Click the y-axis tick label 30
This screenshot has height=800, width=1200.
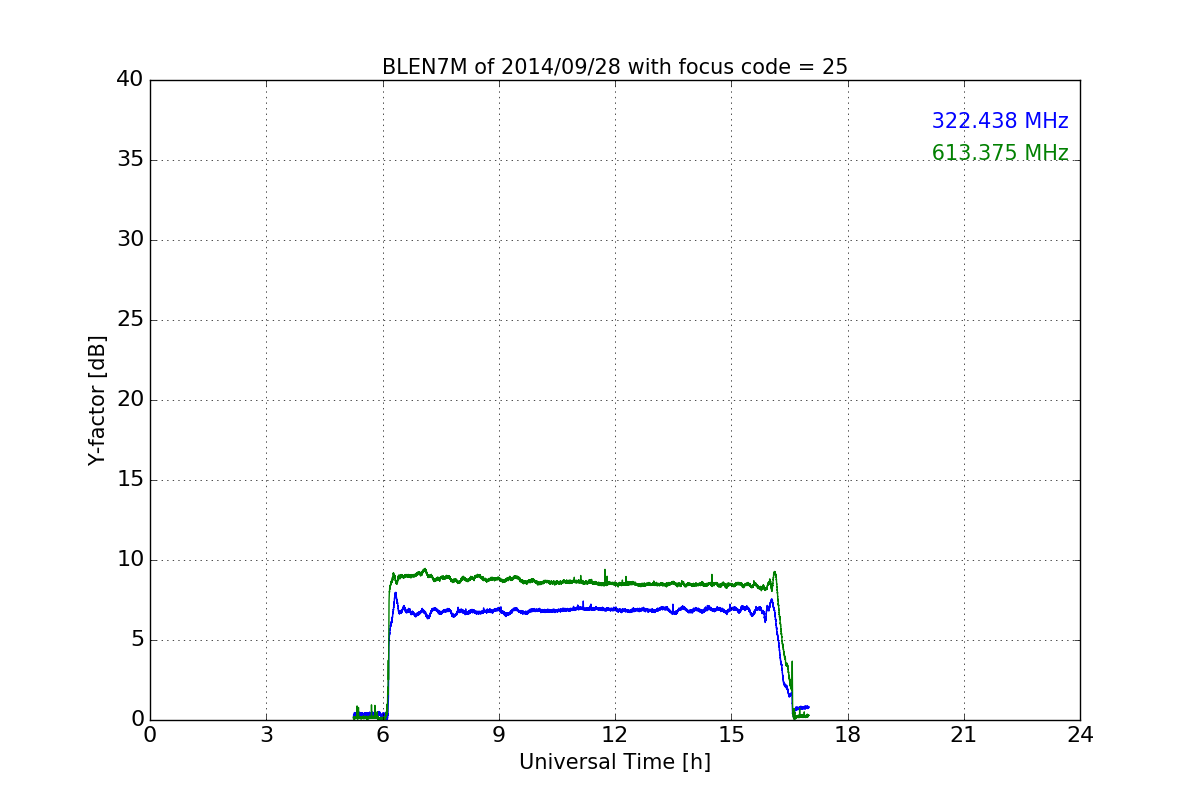[x=129, y=240]
